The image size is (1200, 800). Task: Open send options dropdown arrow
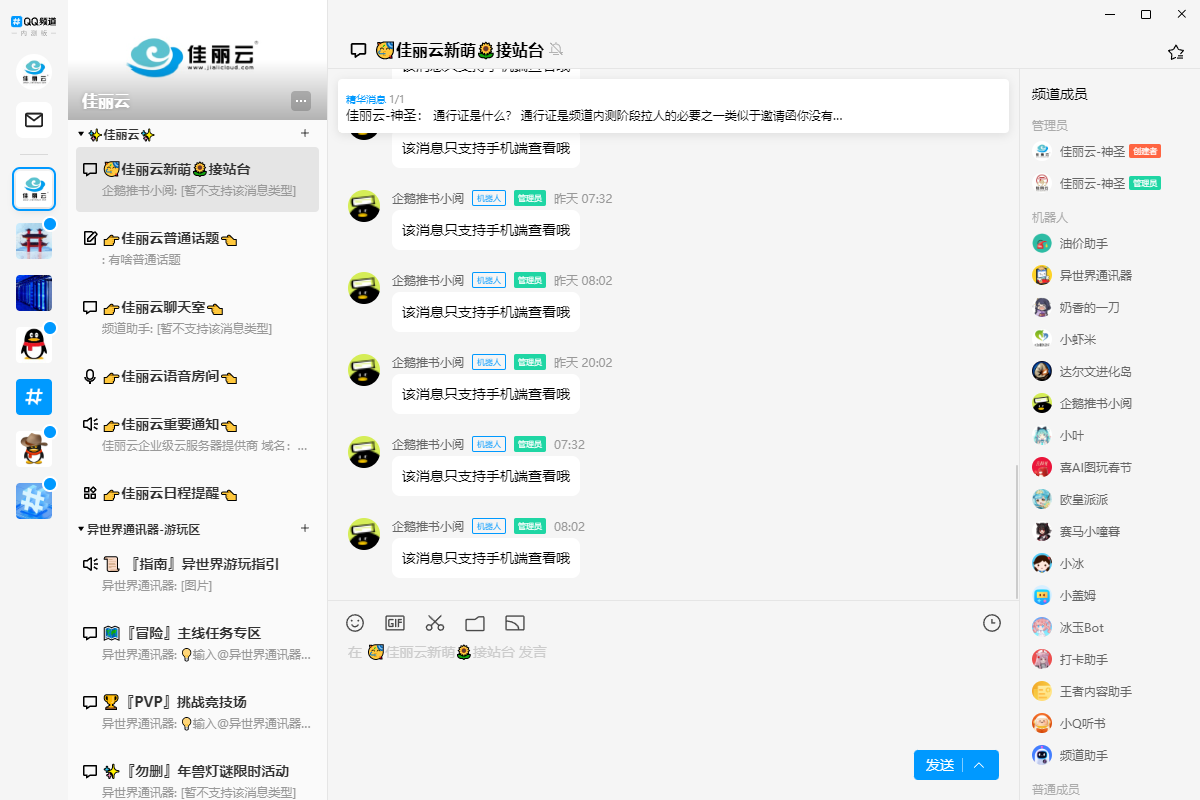(980, 765)
